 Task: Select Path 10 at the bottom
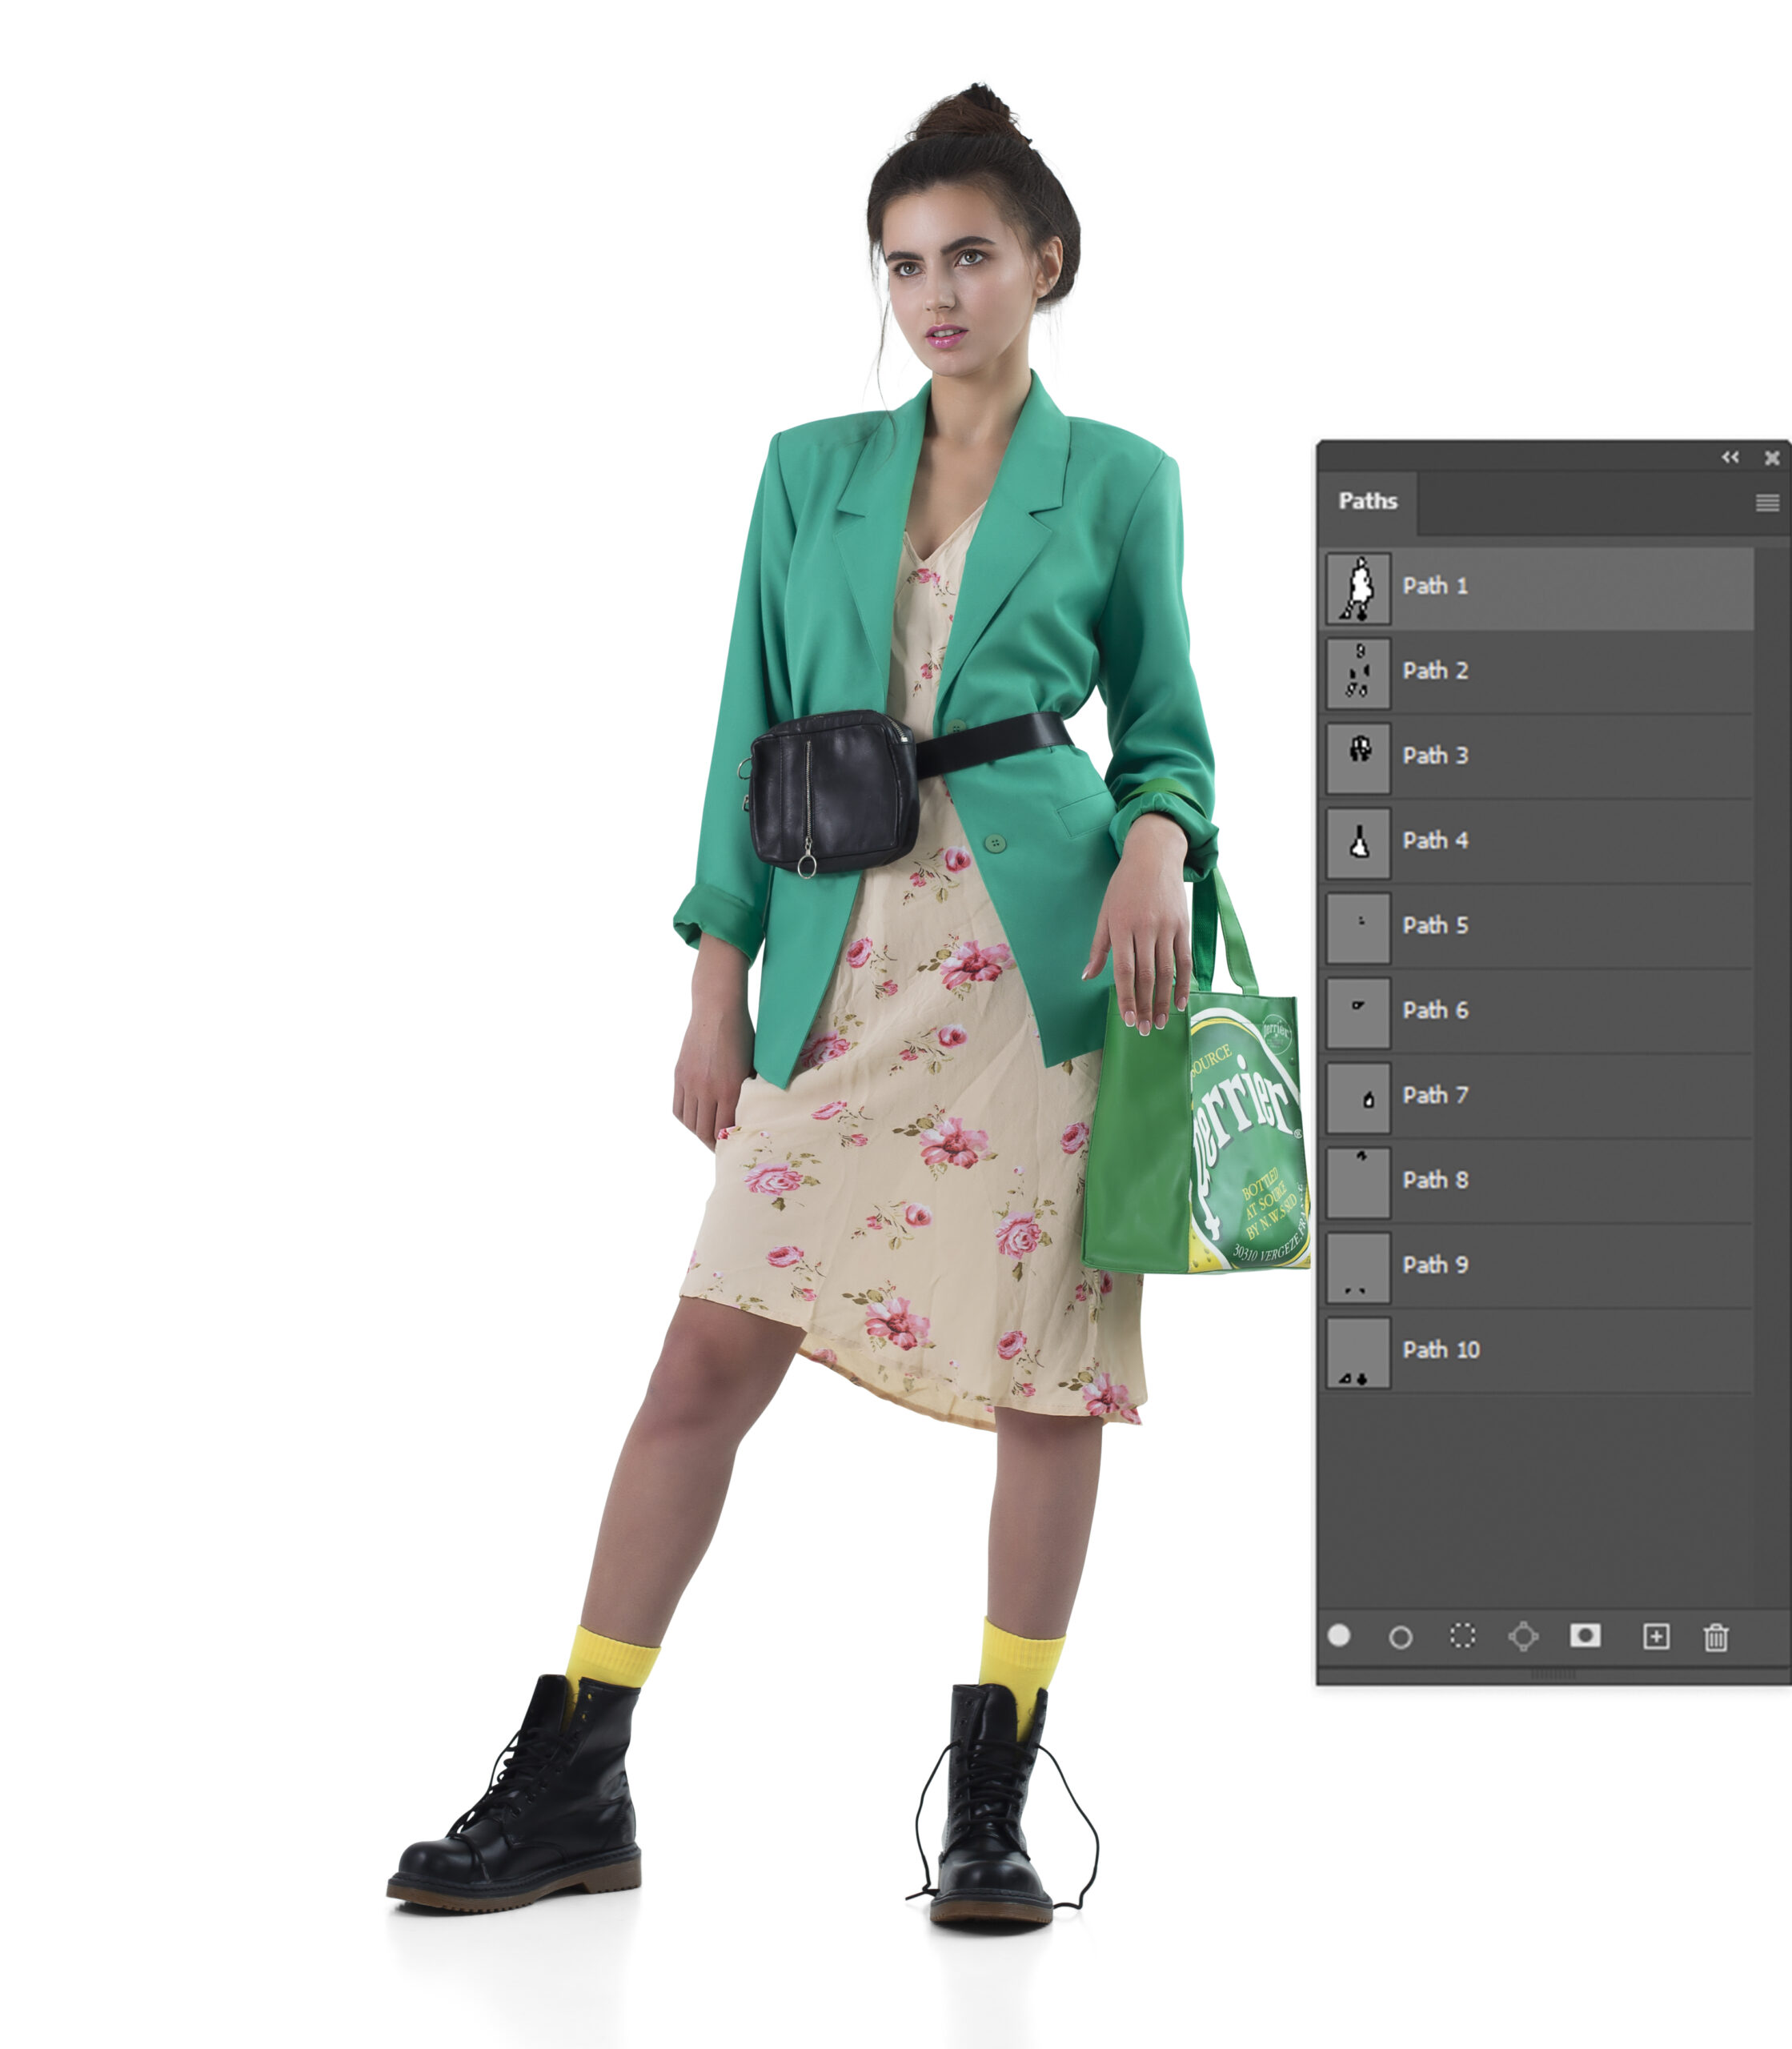coord(1440,1350)
